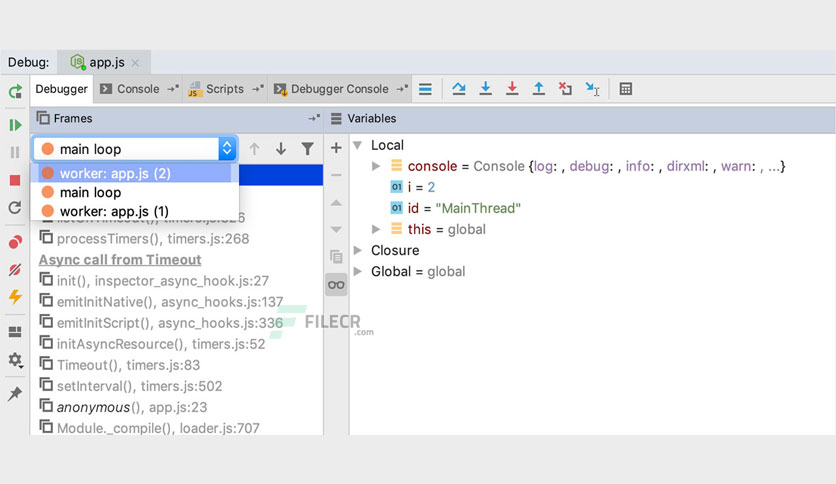
Task: Select variable id = "MainThread"
Action: (x=456, y=208)
